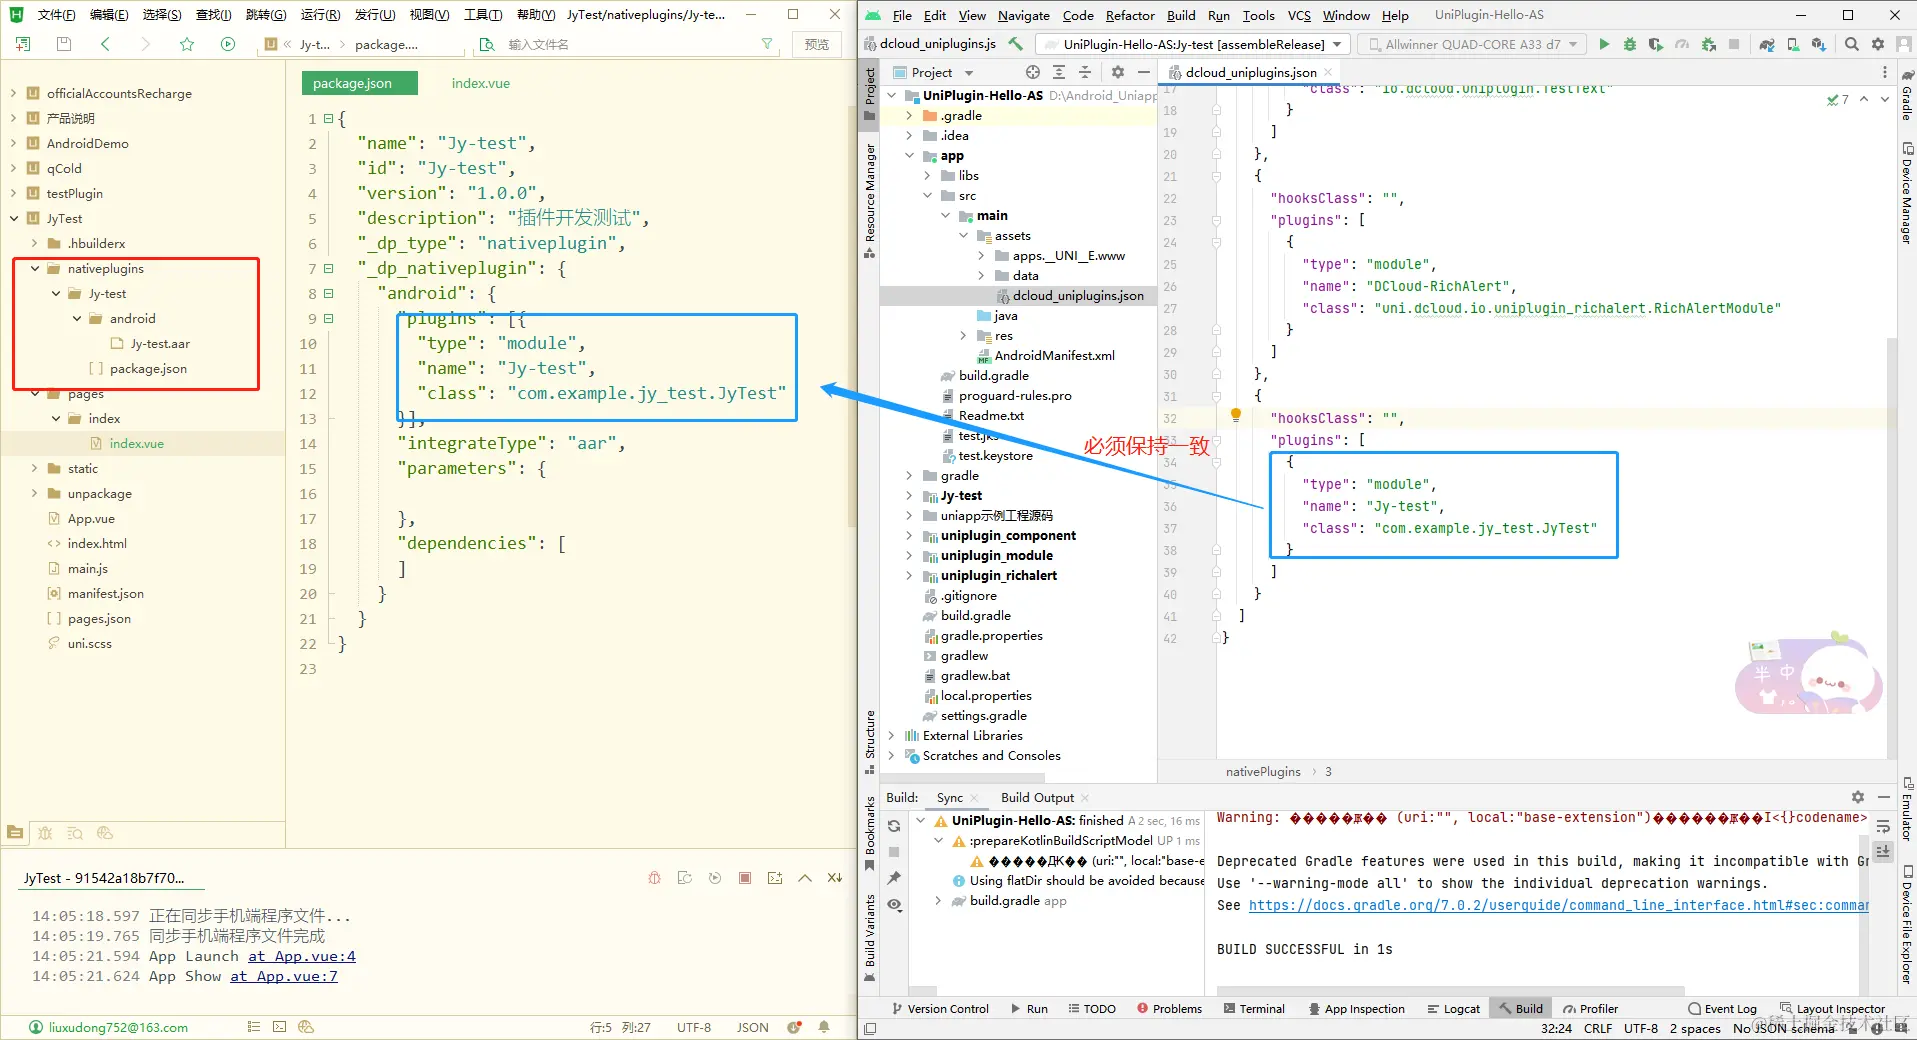This screenshot has height=1040, width=1917.
Task: Click HBuilderX save toolbar icon
Action: coord(64,44)
